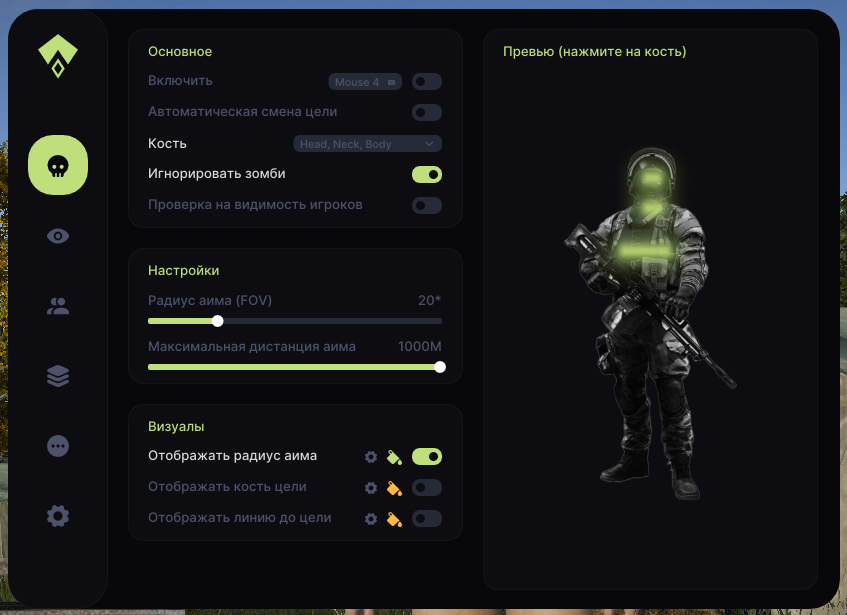Expand the Кость dropdown showing Head, Neck, Body

[367, 144]
